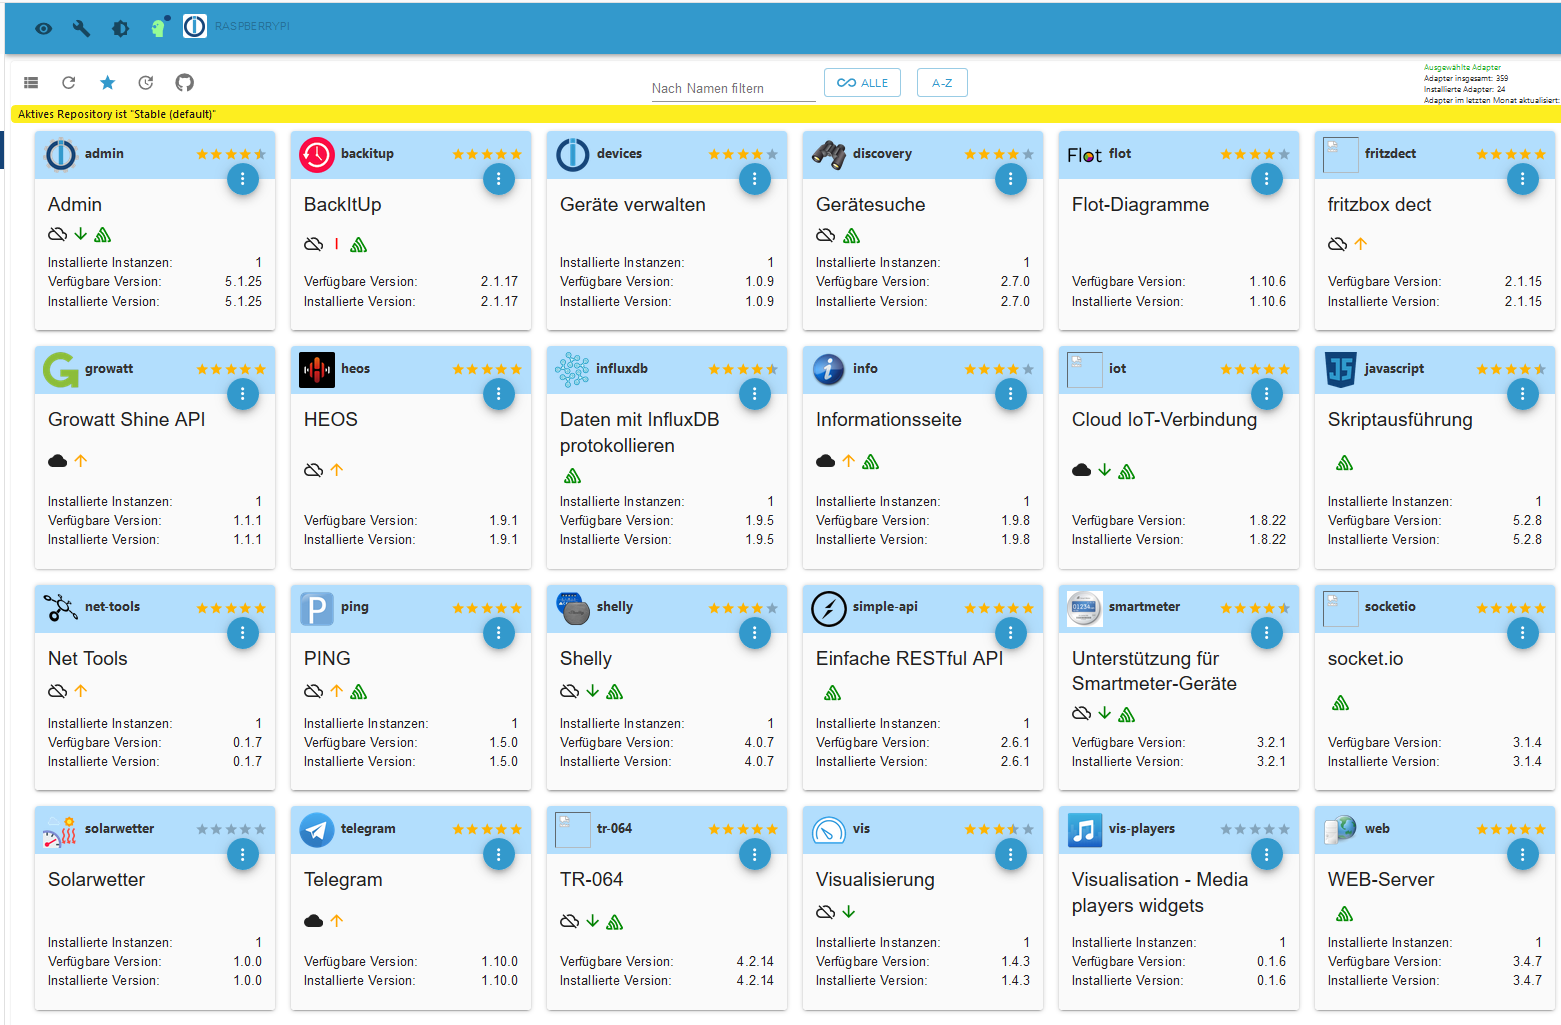Viewport: 1561px width, 1025px height.
Task: Open the three-dot menu on the devices card
Action: coord(755,179)
